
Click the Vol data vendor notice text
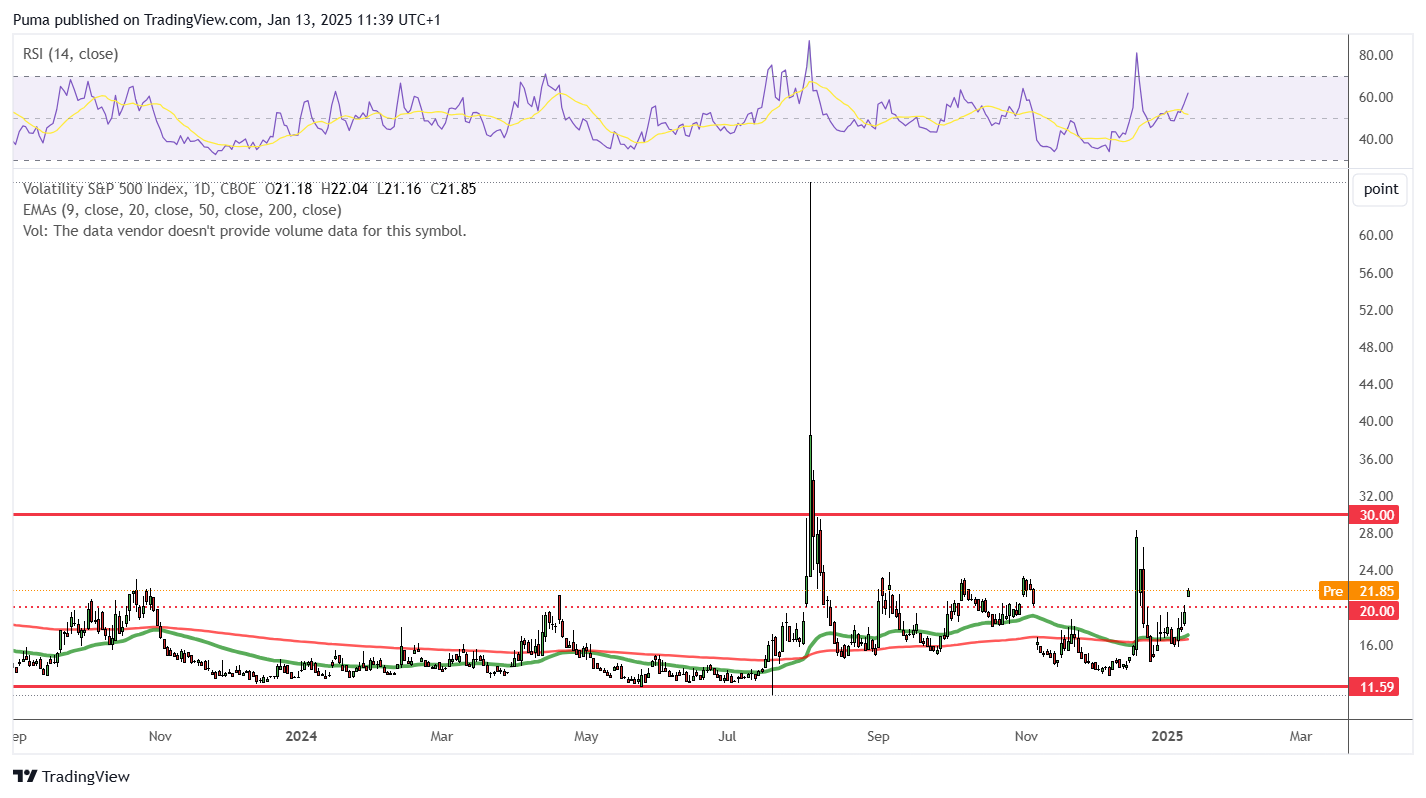(x=244, y=231)
